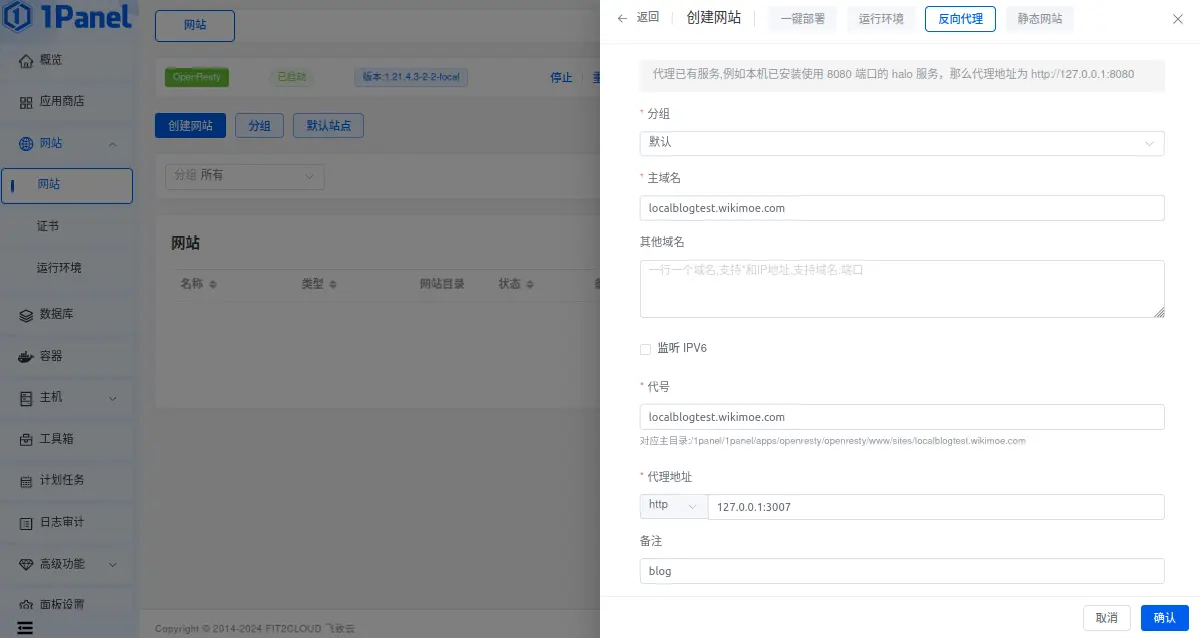1200x638 pixels.
Task: Enable the 监听 IPV6 checkbox
Action: click(x=645, y=348)
